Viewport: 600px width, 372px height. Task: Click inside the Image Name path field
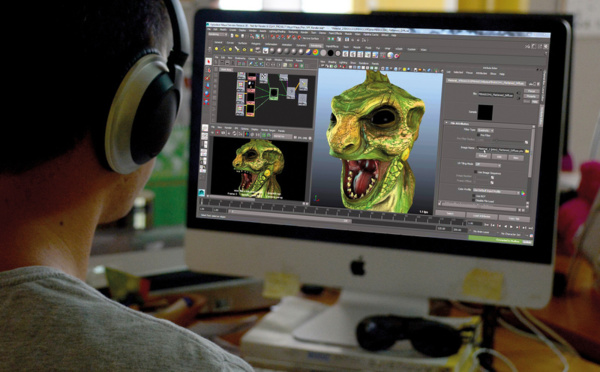click(500, 151)
